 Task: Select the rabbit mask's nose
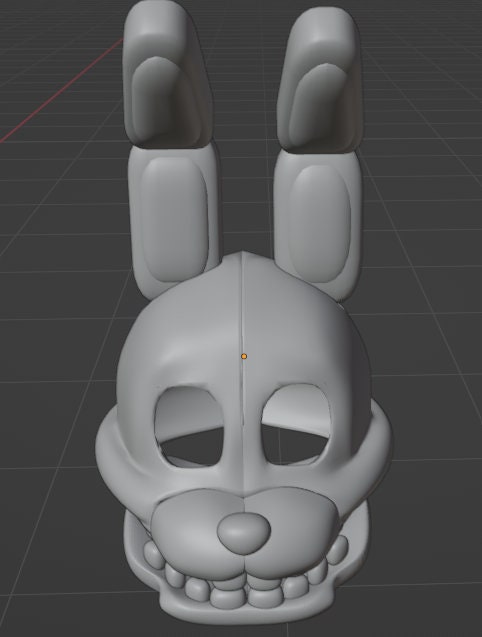point(243,533)
